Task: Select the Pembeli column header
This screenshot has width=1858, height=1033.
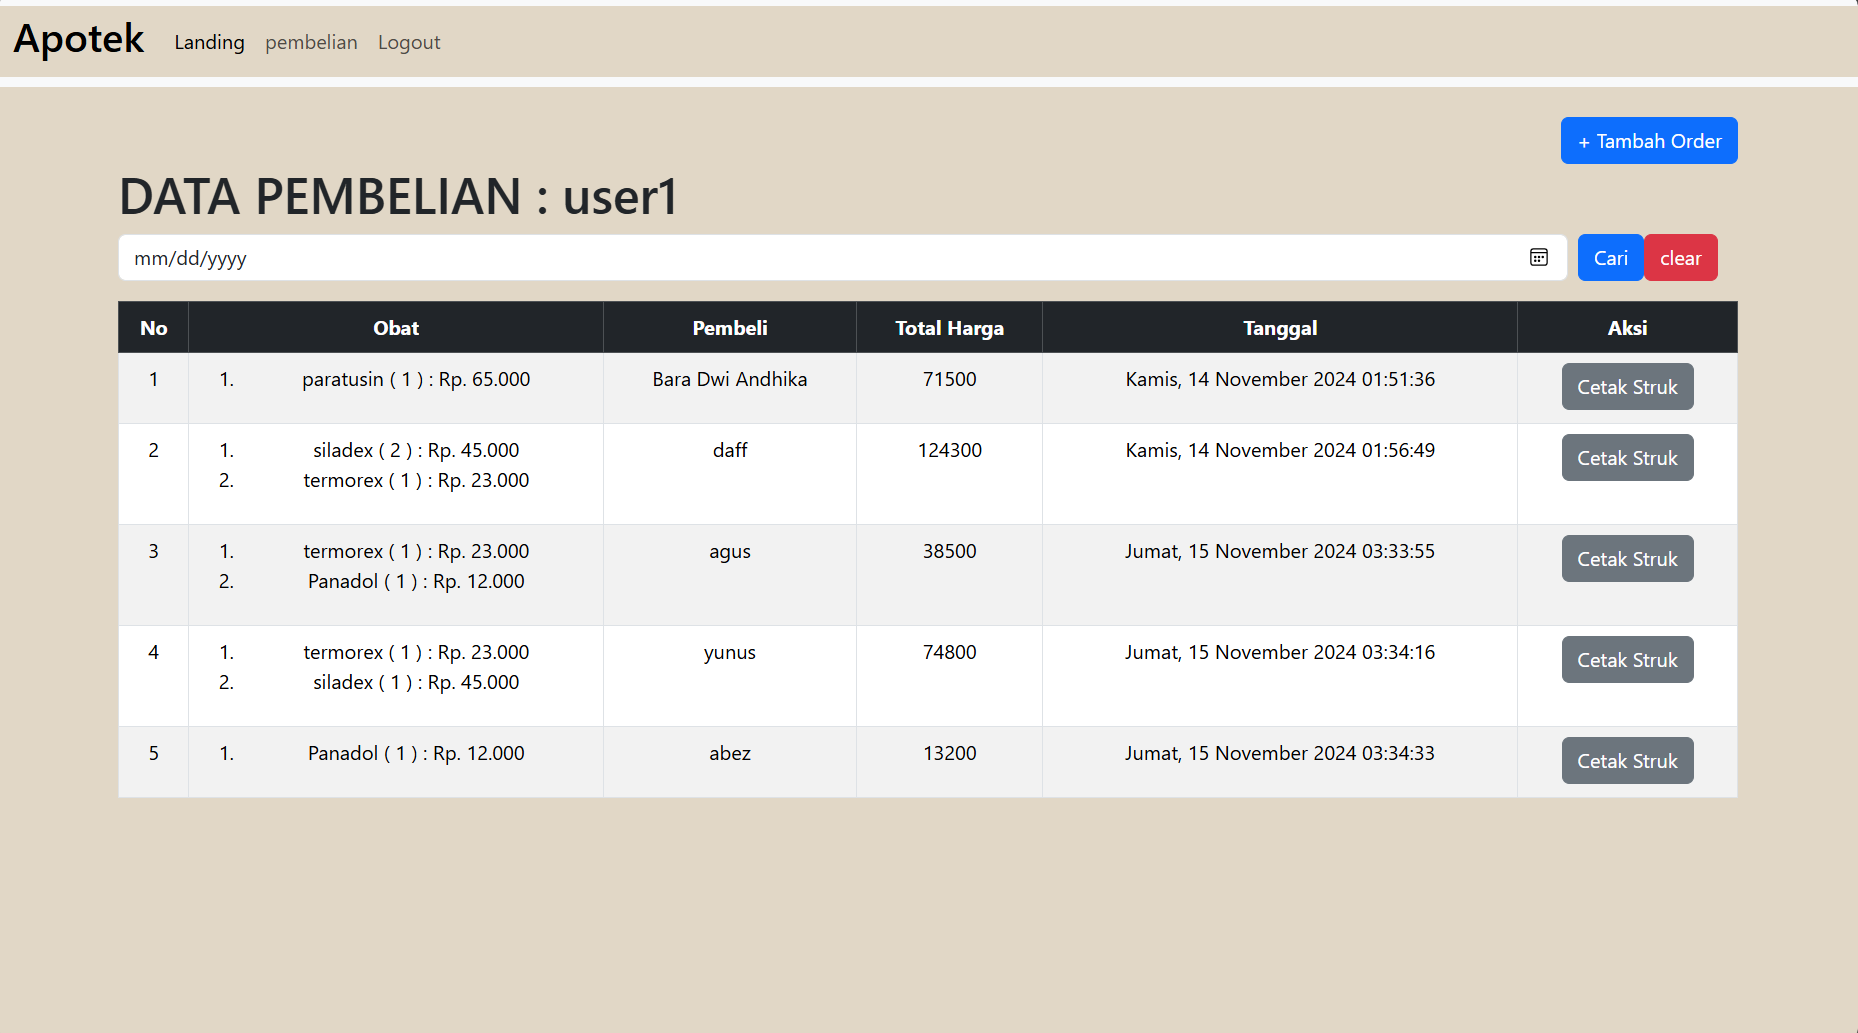Action: [730, 328]
